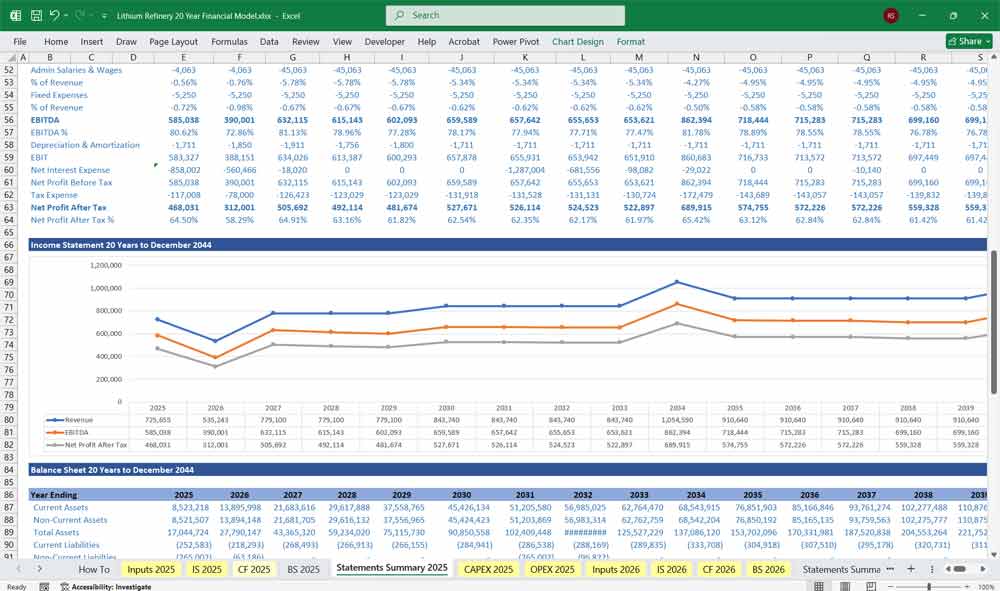Open the Formulas ribbon menu
The height and width of the screenshot is (591, 1000).
pos(229,41)
